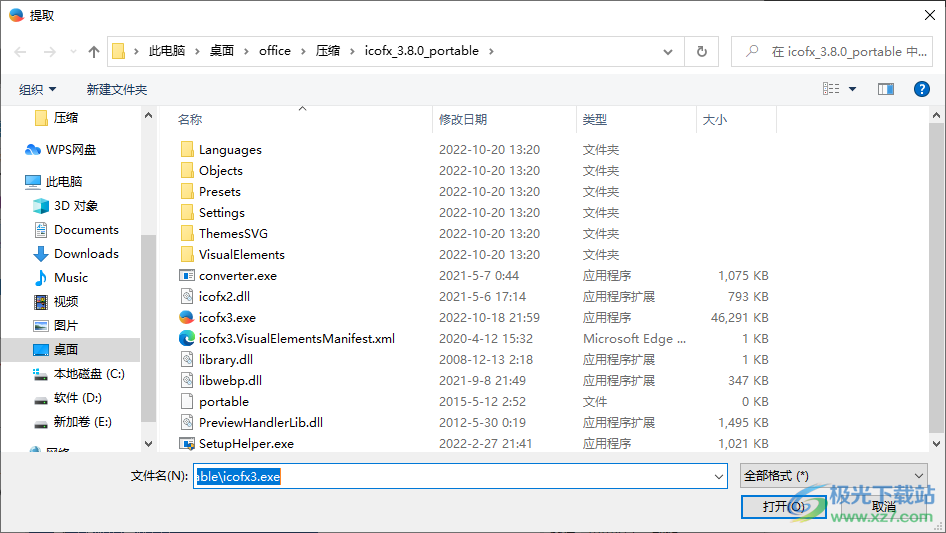Select the Presets folder icon
The width and height of the screenshot is (946, 533).
(x=187, y=191)
